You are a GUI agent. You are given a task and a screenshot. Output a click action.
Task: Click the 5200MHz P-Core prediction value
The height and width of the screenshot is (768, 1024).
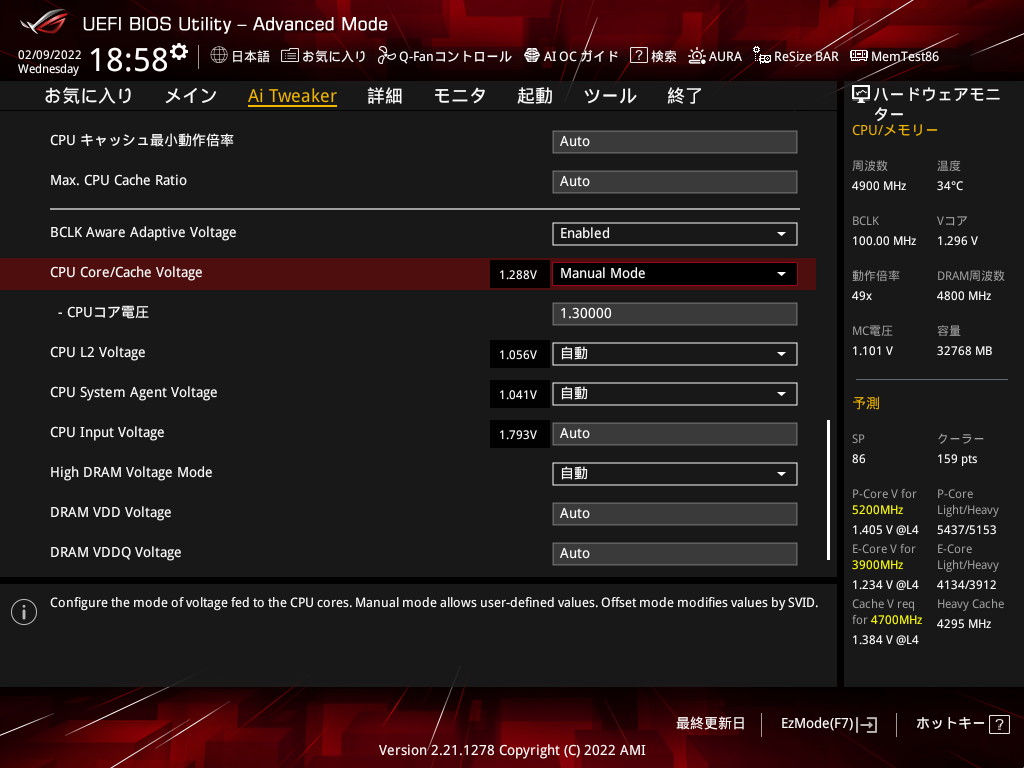click(x=877, y=510)
